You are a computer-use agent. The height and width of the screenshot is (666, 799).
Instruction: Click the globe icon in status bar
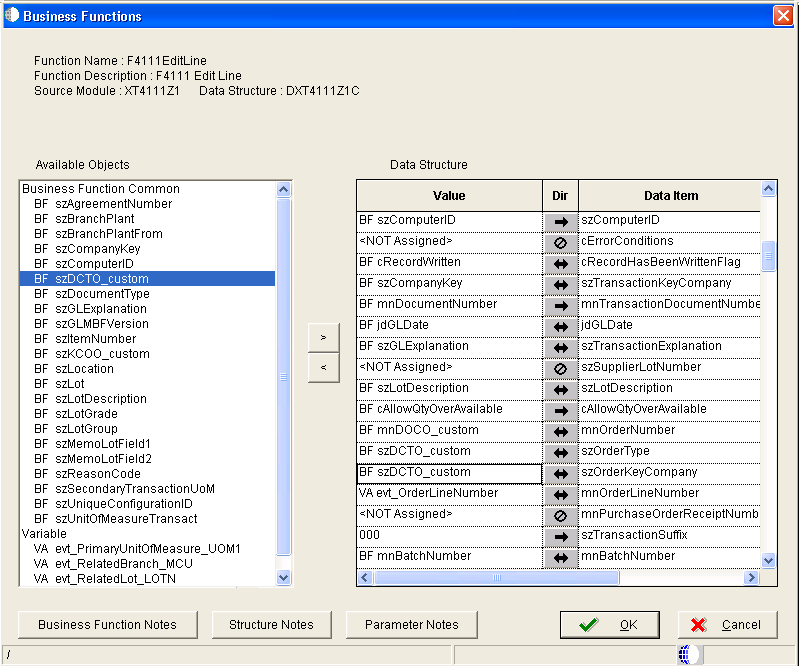pyautogui.click(x=689, y=654)
